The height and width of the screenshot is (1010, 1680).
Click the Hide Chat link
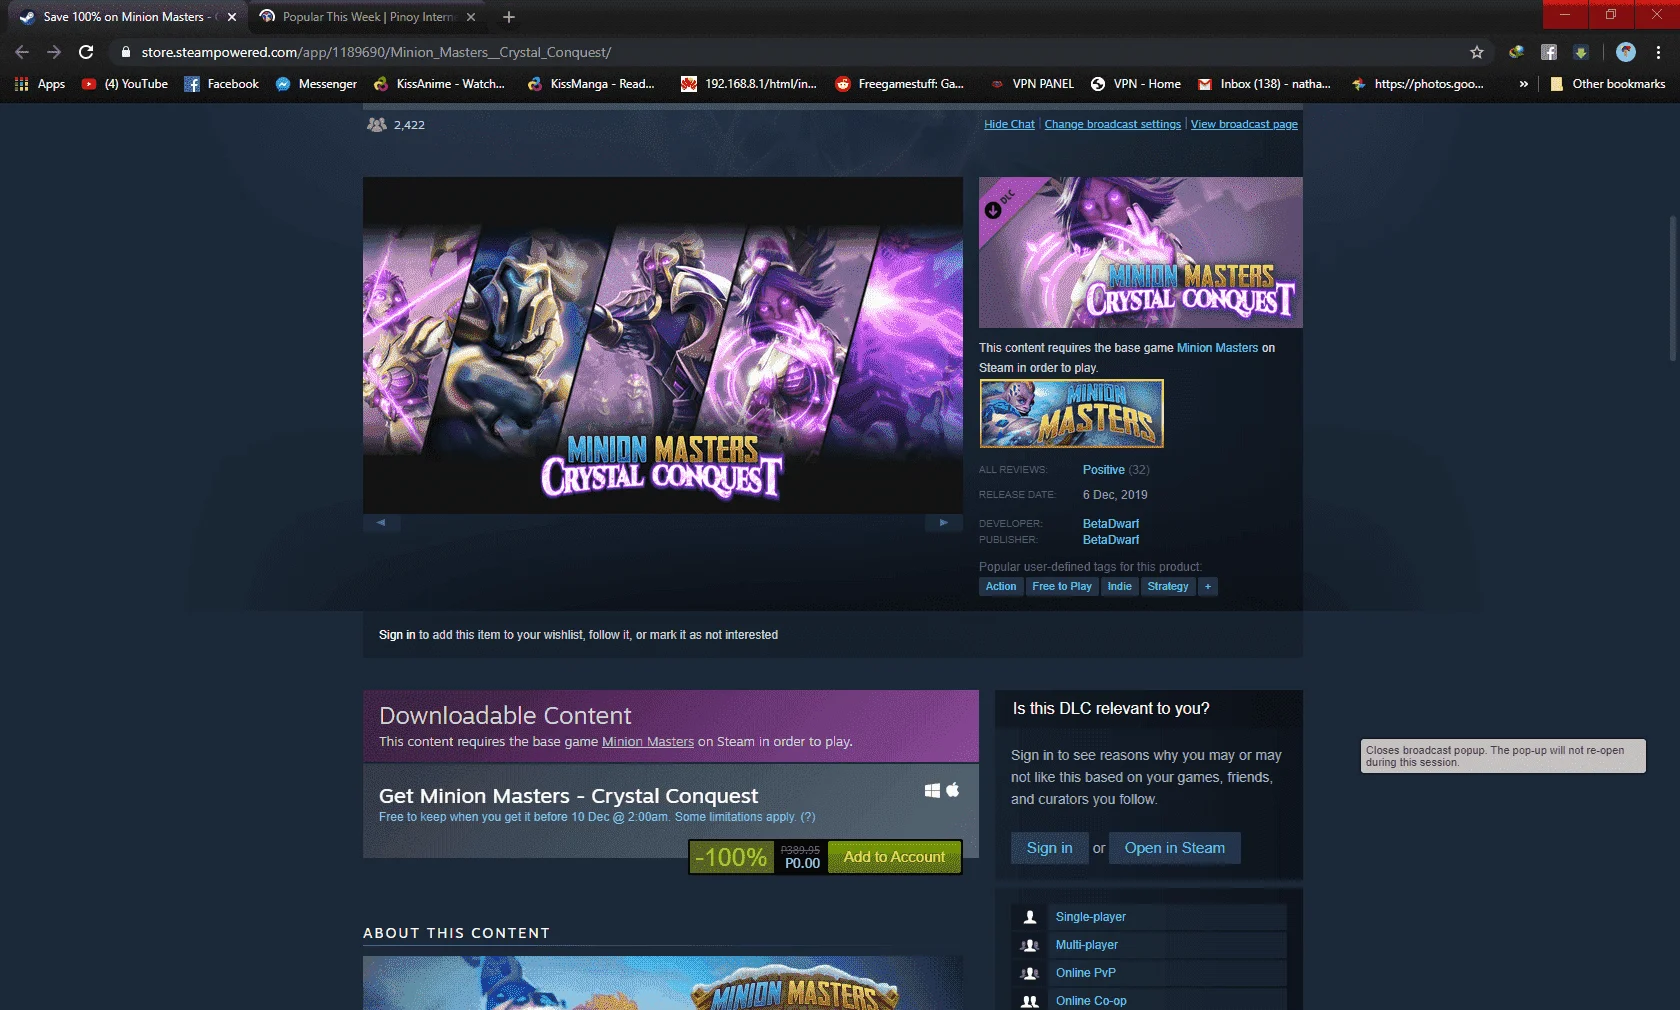pyautogui.click(x=1009, y=124)
